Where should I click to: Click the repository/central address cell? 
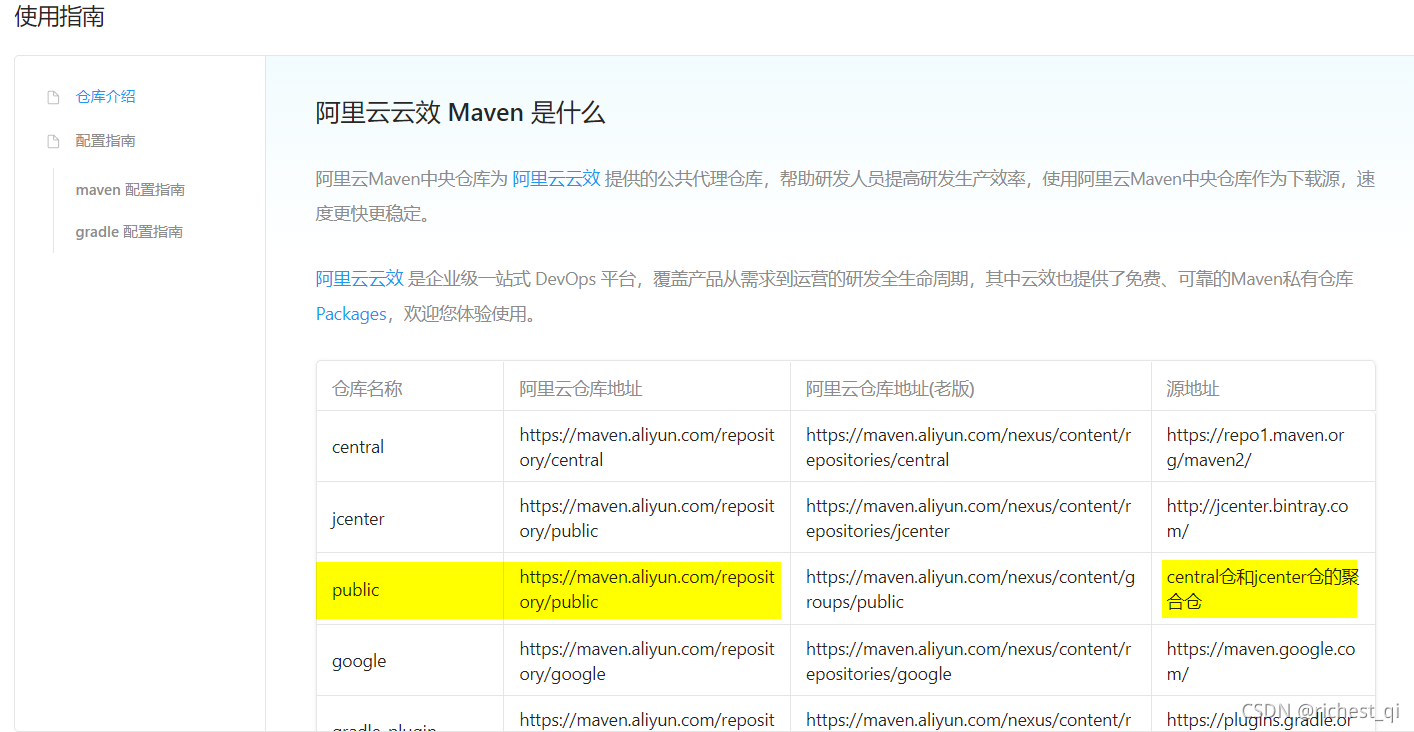coord(647,447)
